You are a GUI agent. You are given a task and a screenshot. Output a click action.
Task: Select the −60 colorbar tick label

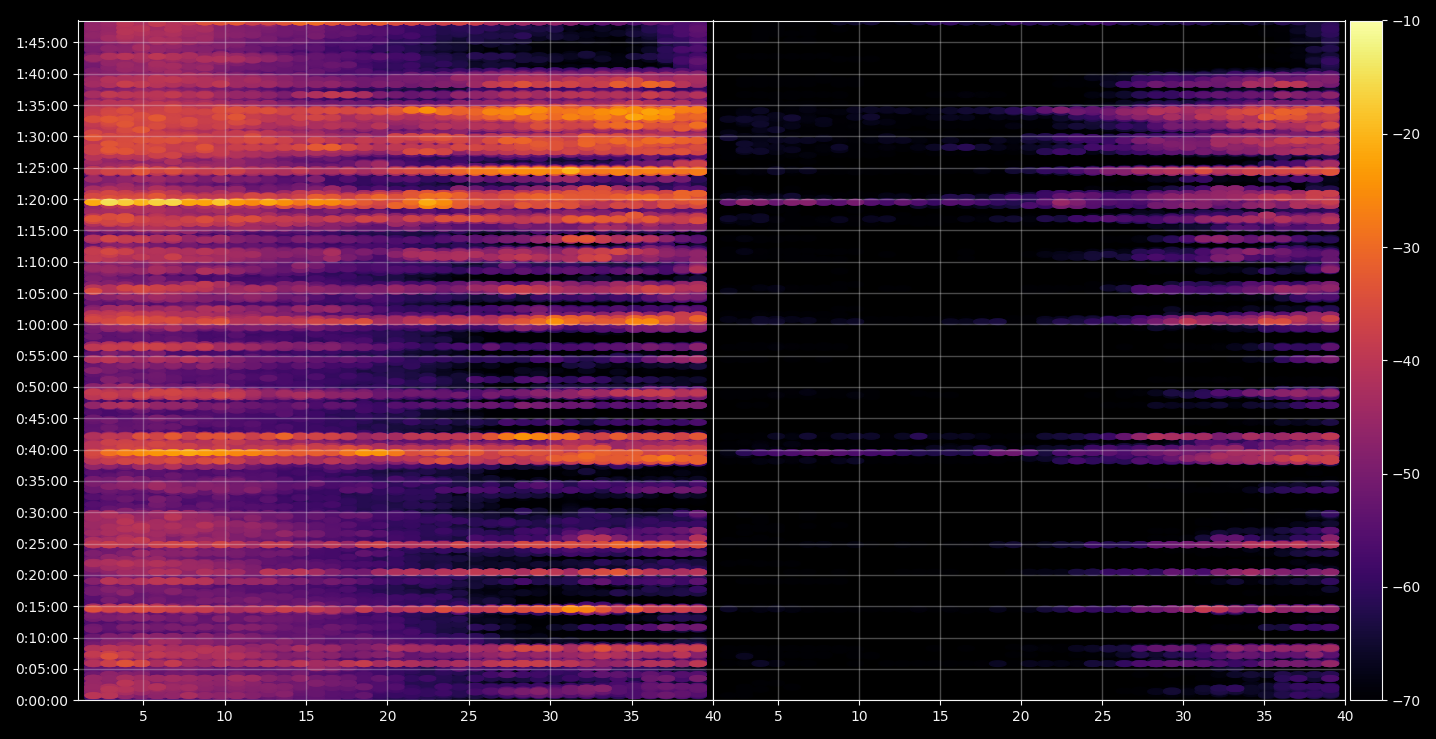[x=1405, y=587]
